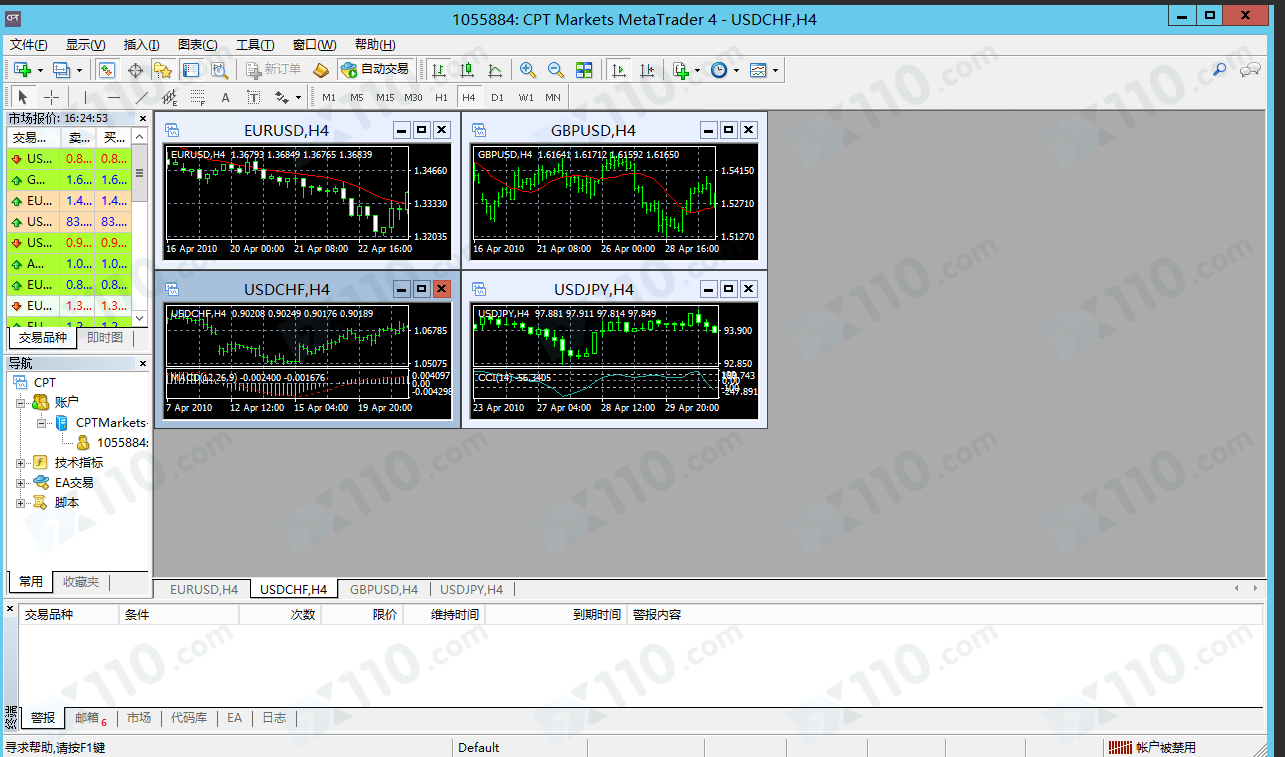
Task: Click the 新订单 new order button
Action: coord(273,70)
